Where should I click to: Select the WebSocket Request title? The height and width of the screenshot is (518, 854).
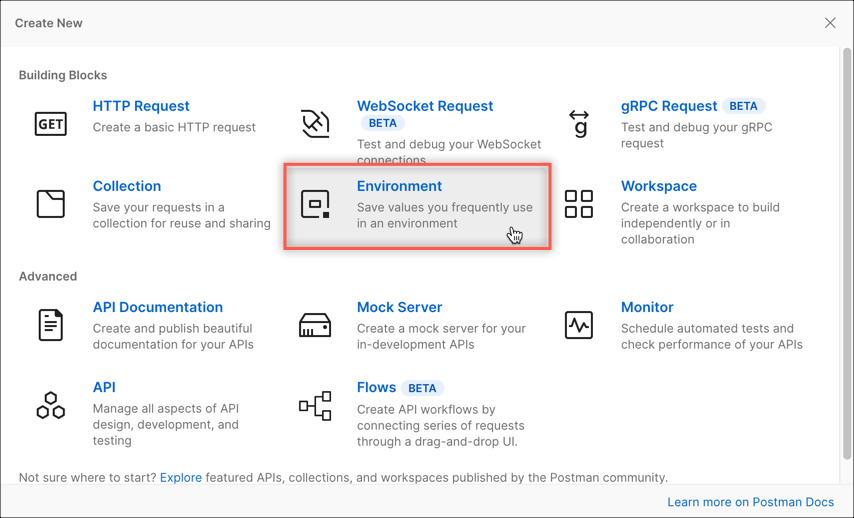coord(425,106)
